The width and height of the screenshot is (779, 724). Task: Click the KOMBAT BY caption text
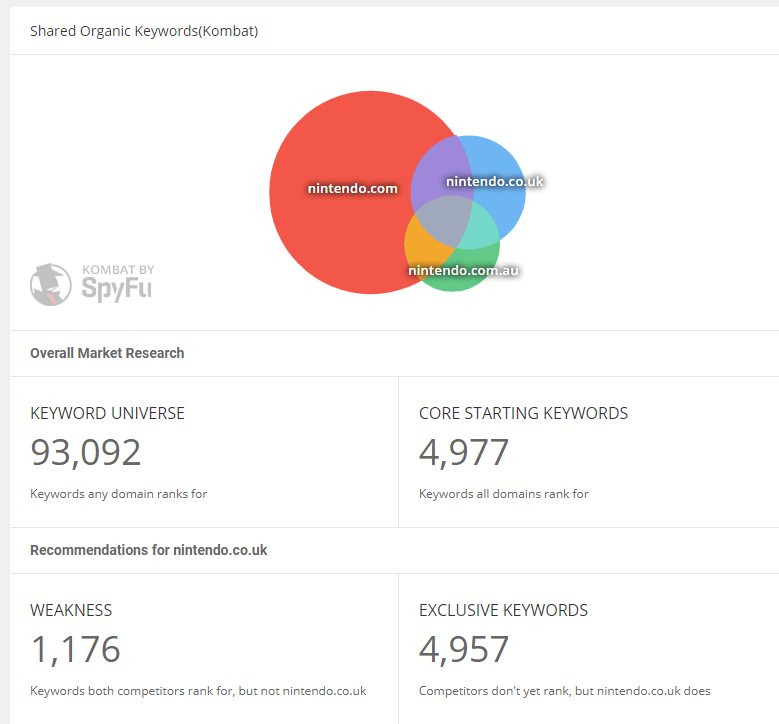tap(118, 270)
